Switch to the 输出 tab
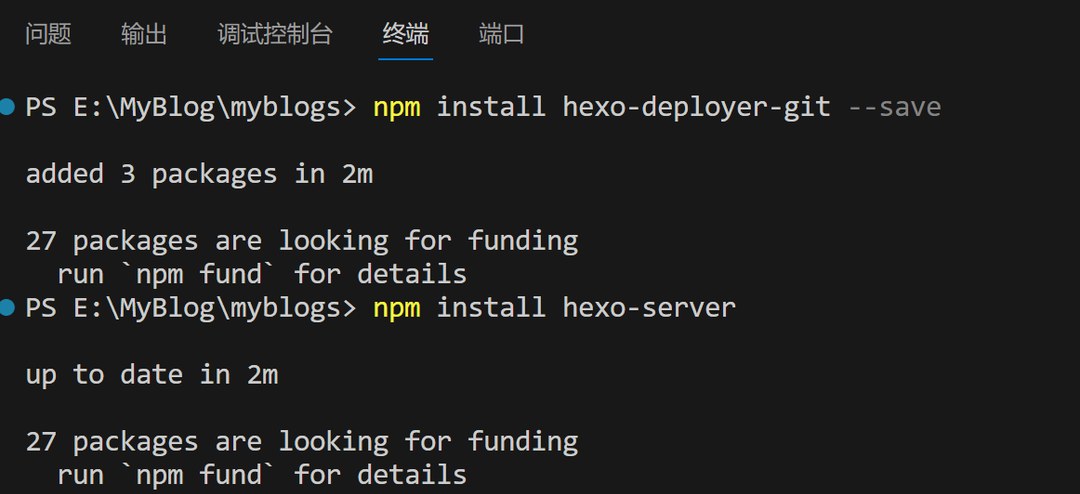The width and height of the screenshot is (1080, 494). pos(144,34)
